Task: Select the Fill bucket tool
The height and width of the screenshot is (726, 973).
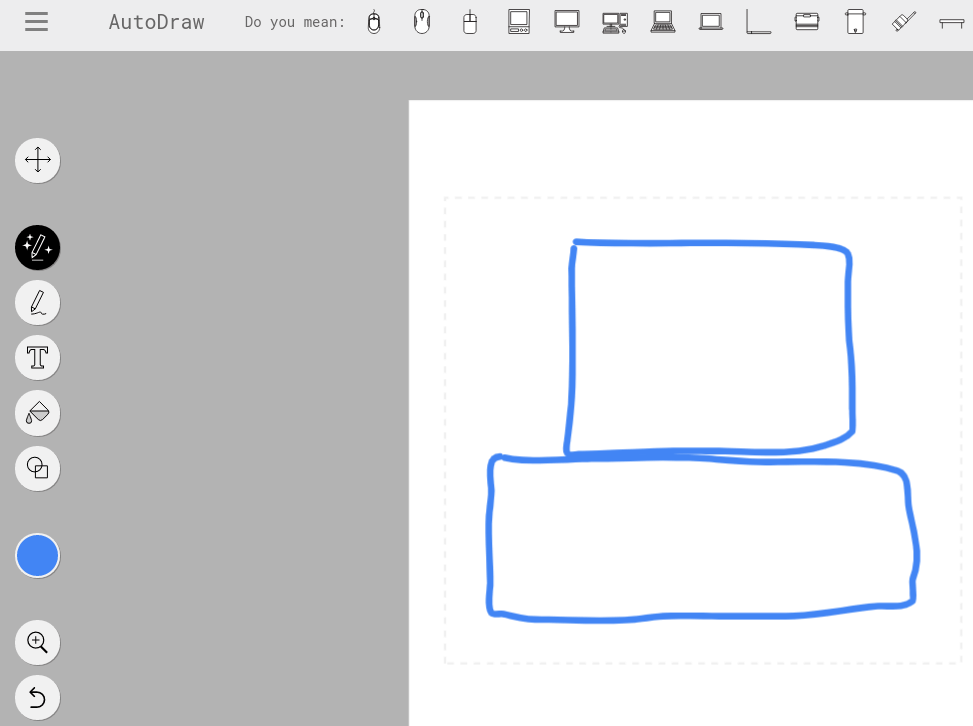Action: (38, 413)
